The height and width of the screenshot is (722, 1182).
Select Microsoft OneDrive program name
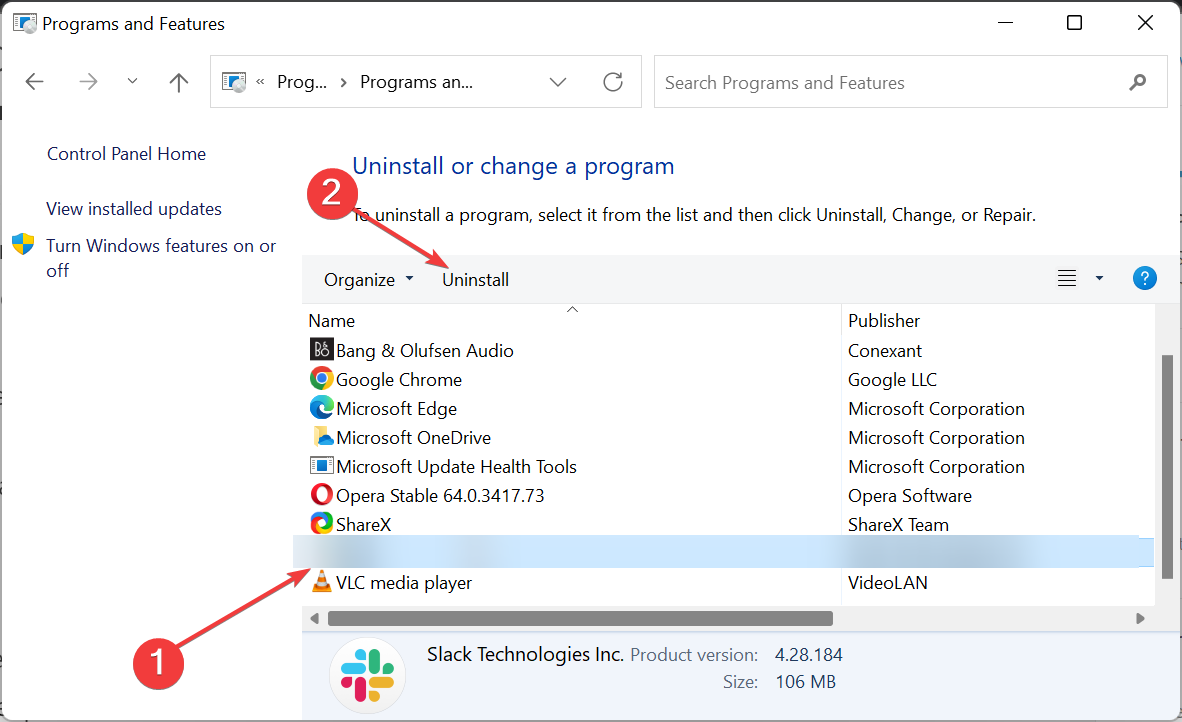[x=413, y=438]
